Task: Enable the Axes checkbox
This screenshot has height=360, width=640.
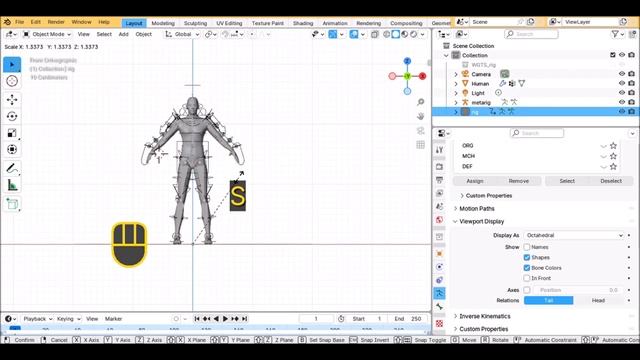Action: [x=527, y=290]
